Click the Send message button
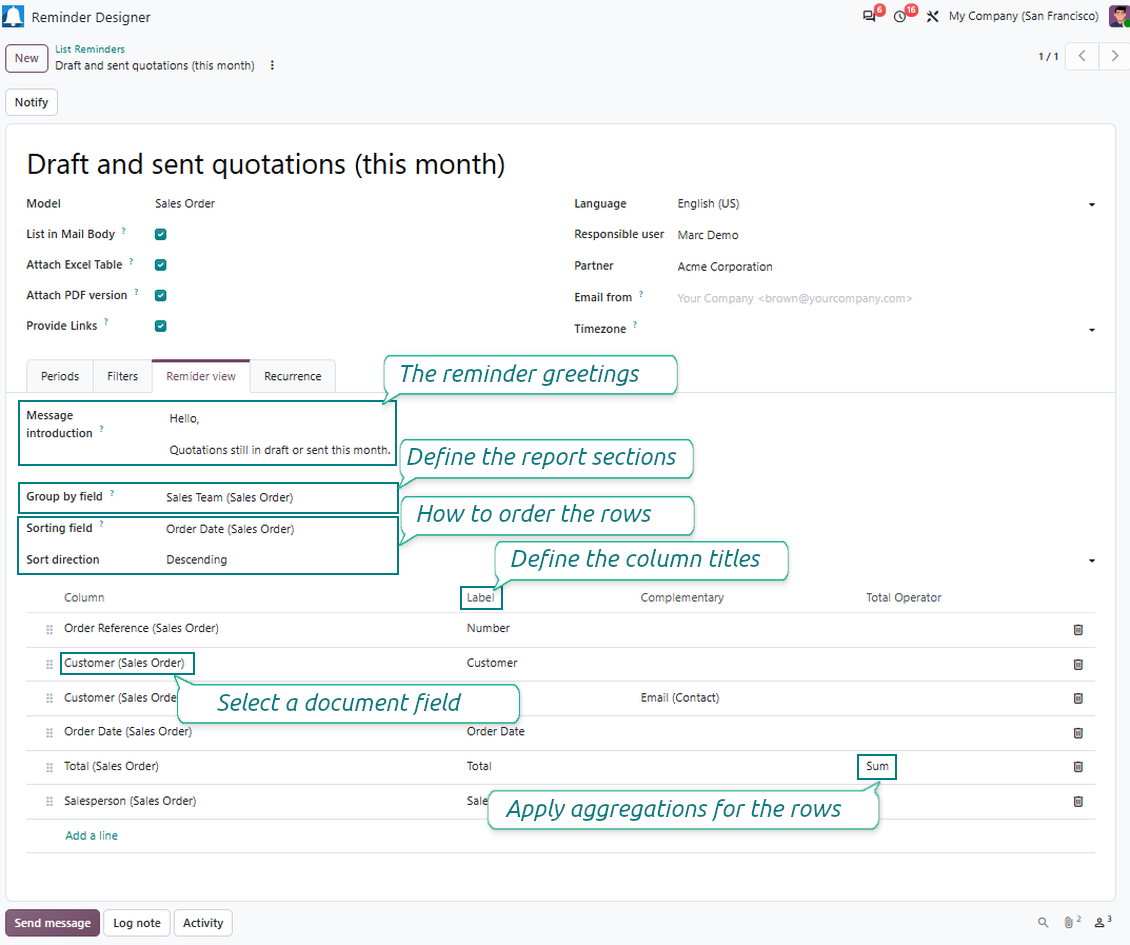 [53, 923]
